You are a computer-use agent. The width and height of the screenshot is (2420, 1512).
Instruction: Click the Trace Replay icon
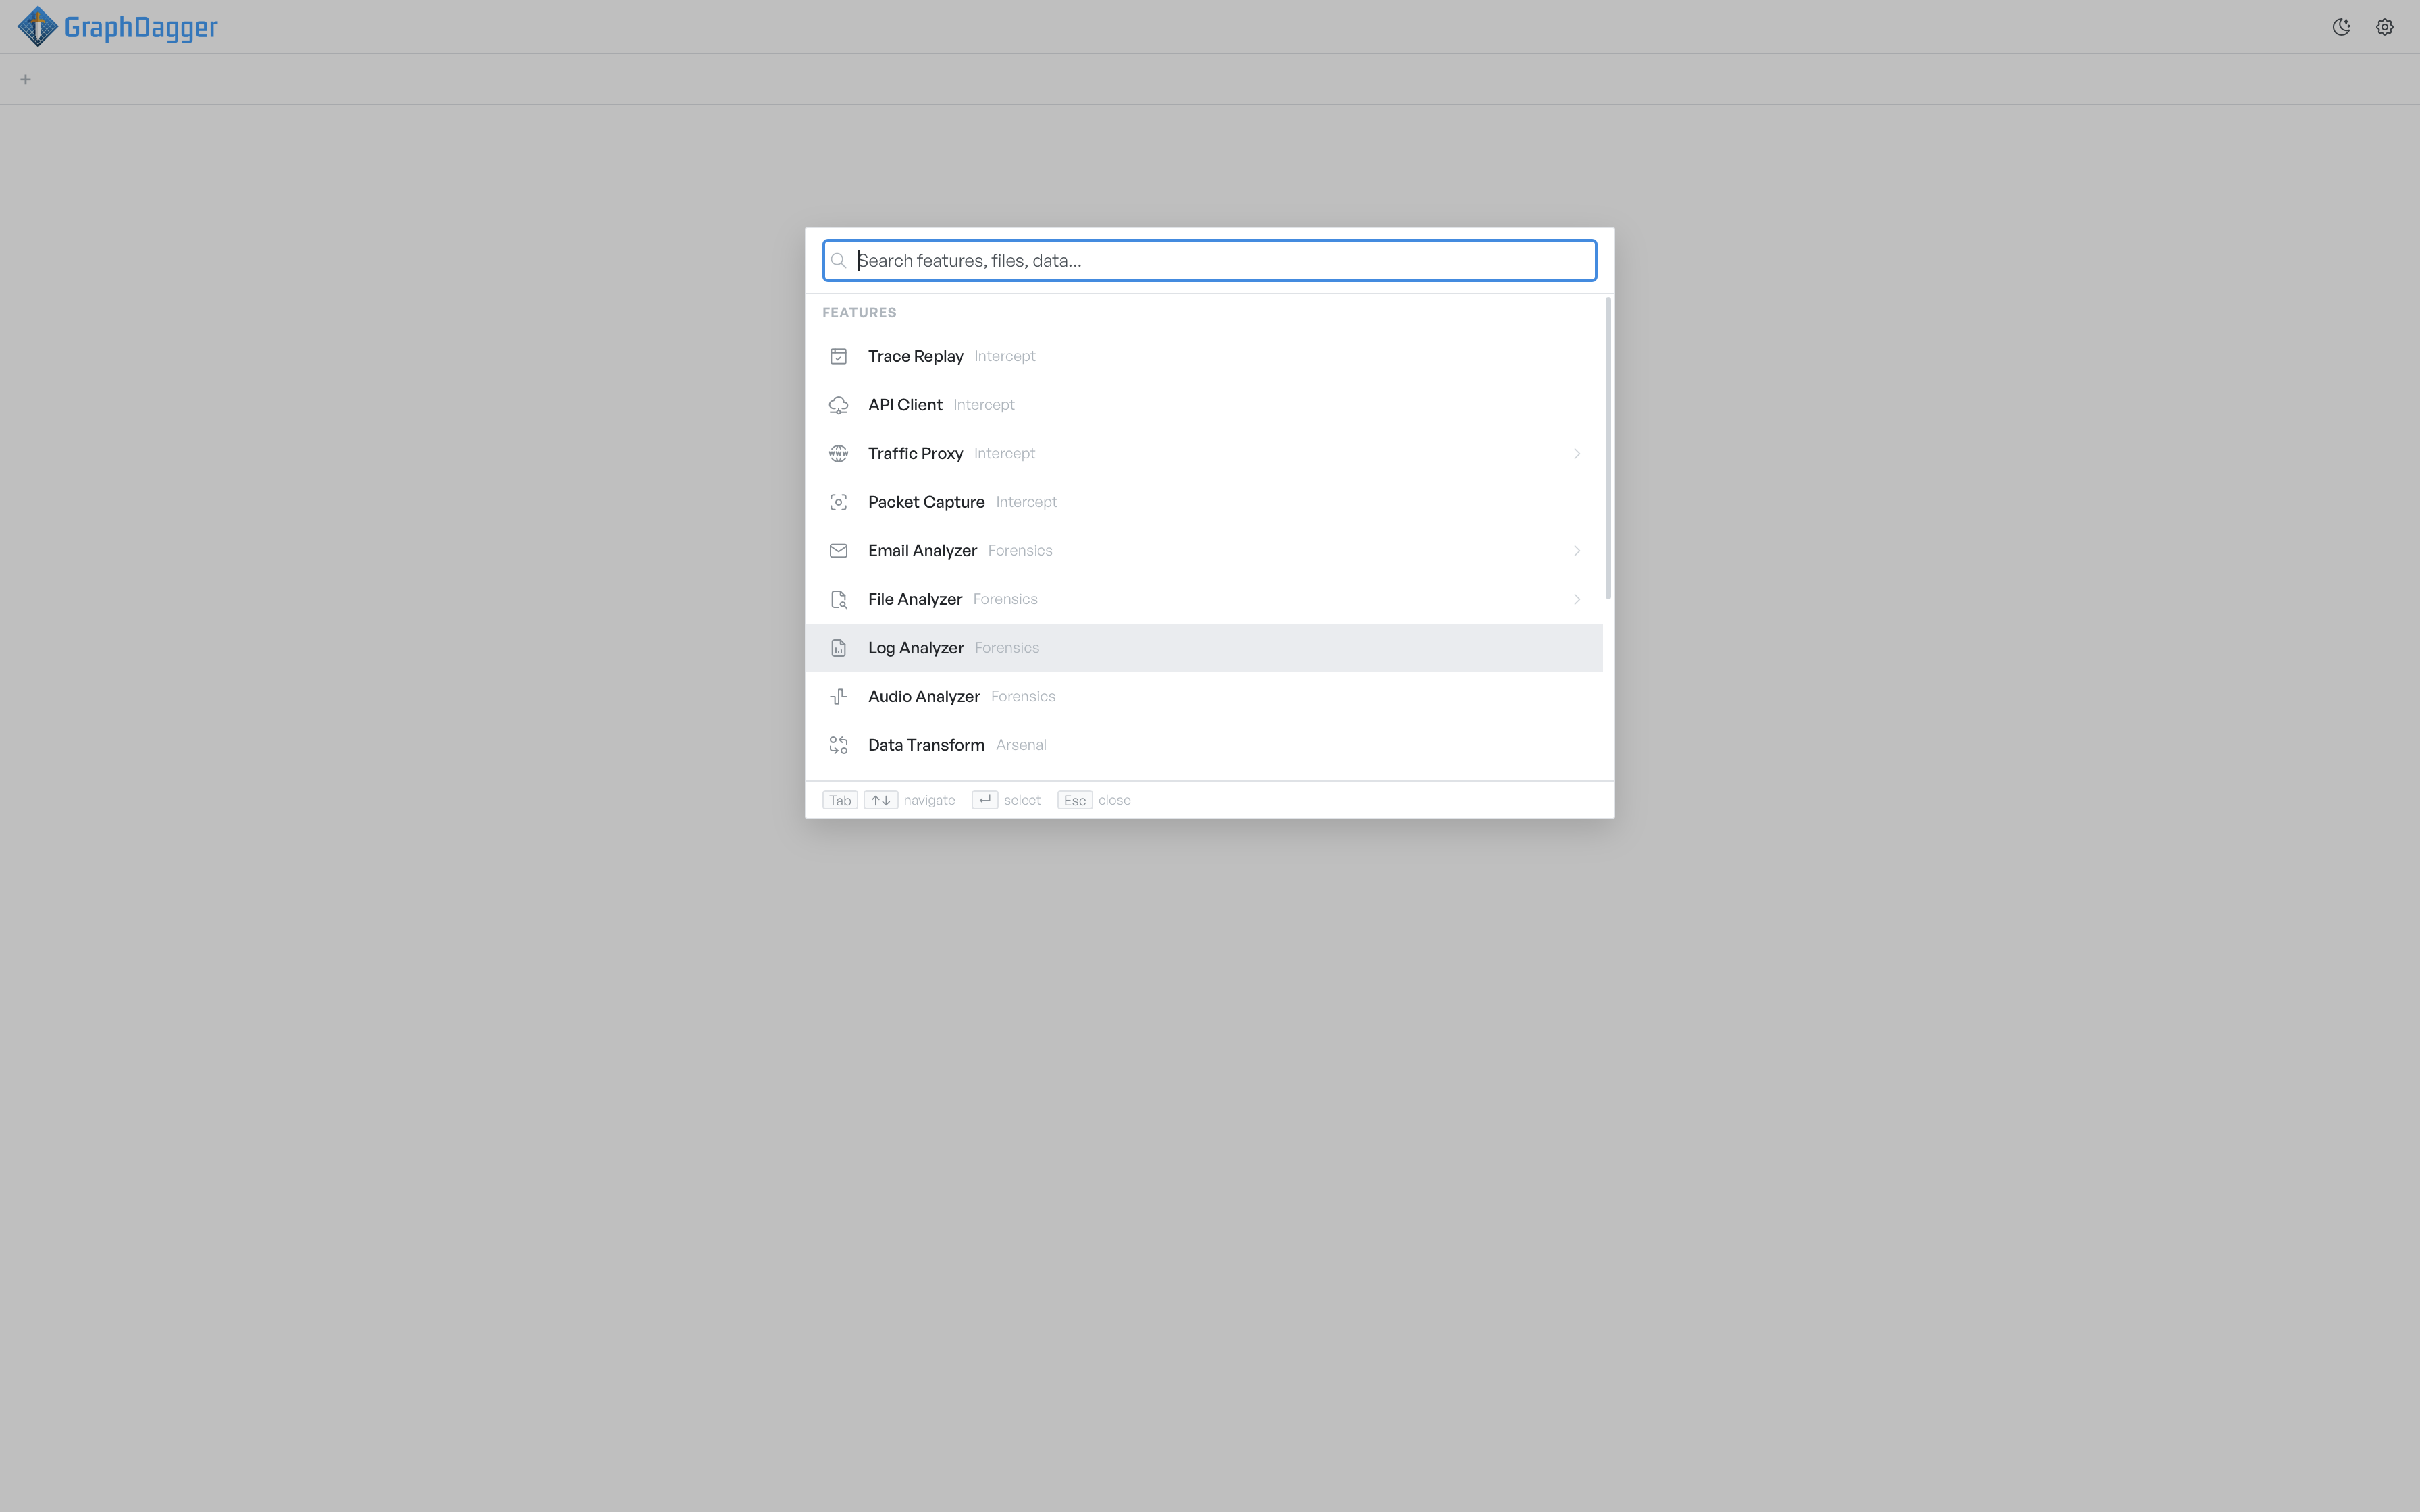click(839, 356)
